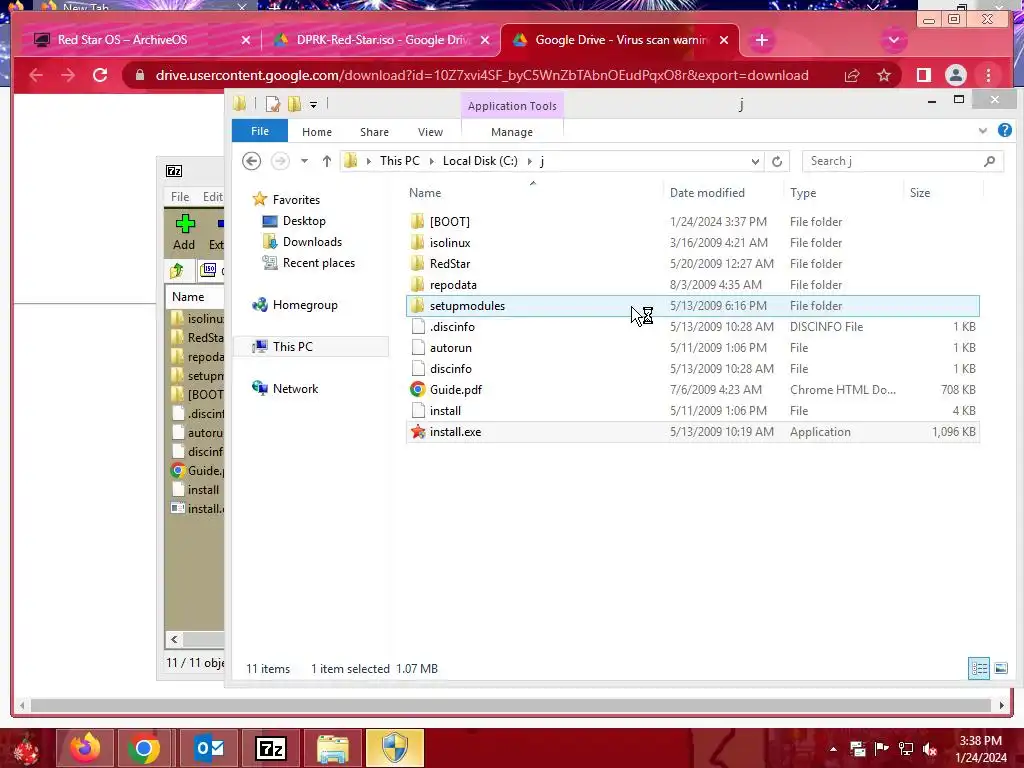Open Downloads in the navigation pane
1024x768 pixels.
tap(312, 242)
